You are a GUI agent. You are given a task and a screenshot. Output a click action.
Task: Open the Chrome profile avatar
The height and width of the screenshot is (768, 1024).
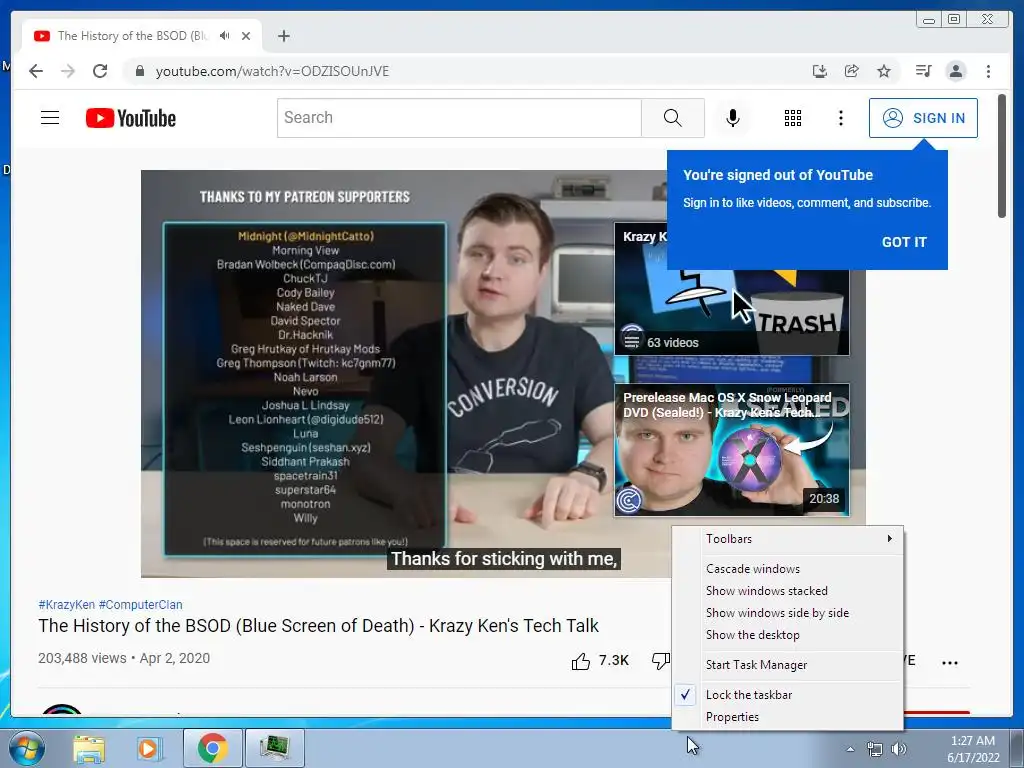pyautogui.click(x=955, y=71)
